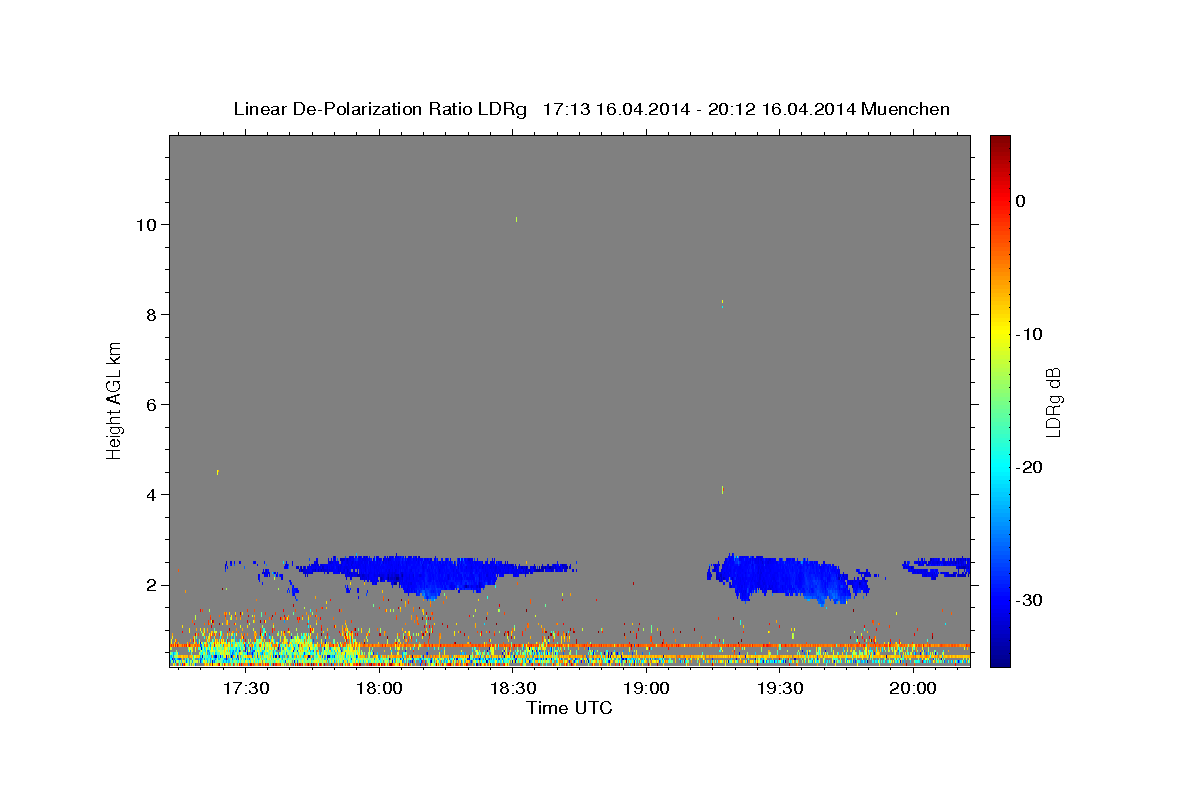The height and width of the screenshot is (800, 1200).
Task: Click the 18:00 time tick label
Action: (x=379, y=689)
